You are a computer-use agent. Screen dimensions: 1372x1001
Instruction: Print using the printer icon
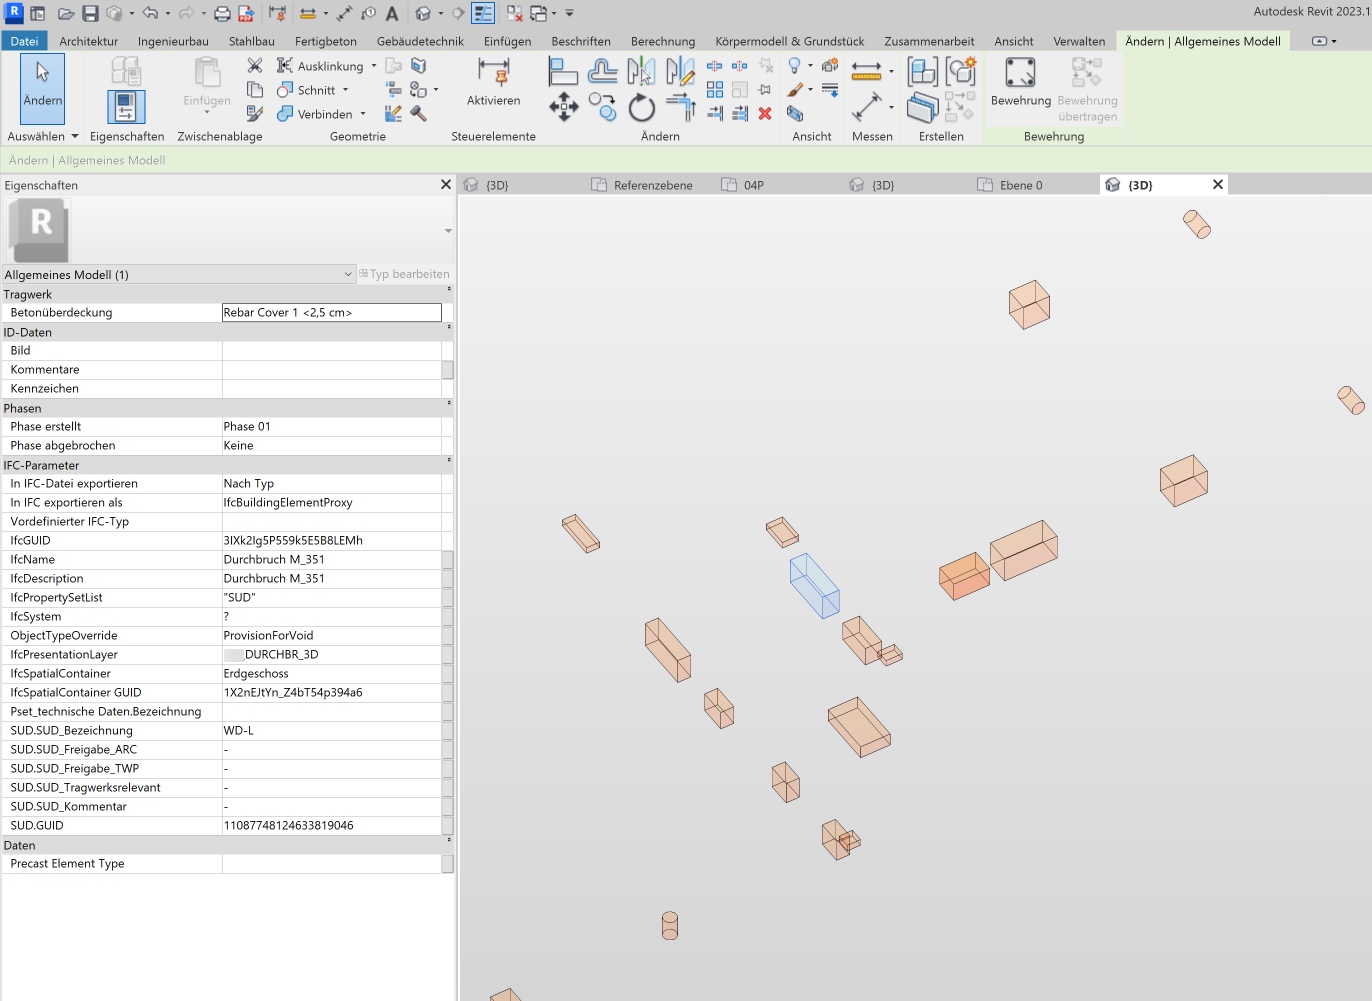click(222, 14)
